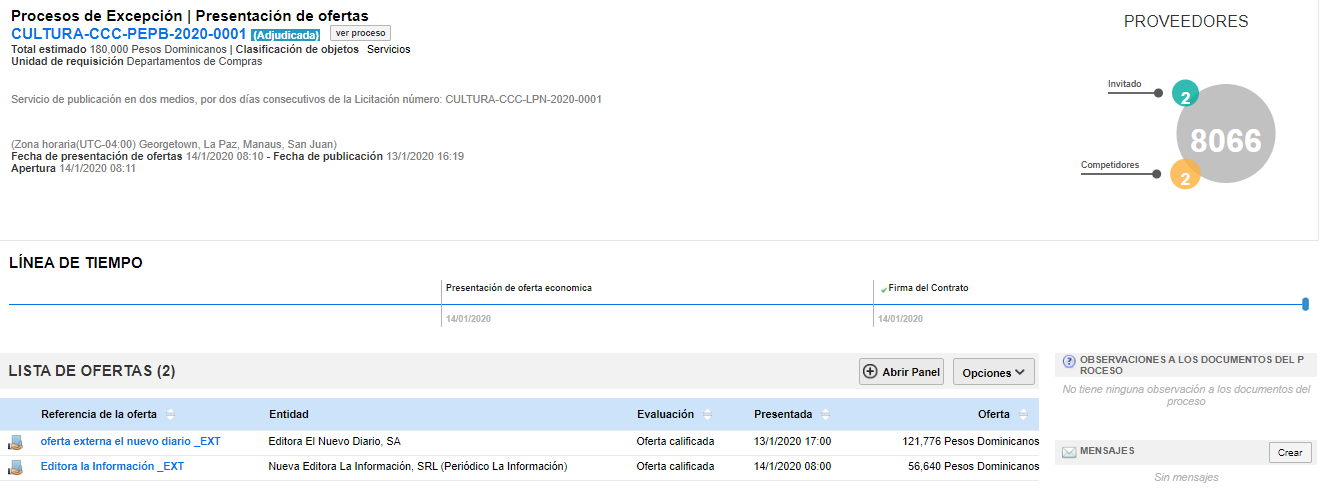Click the teal Invitado count bubble
Image resolution: width=1331 pixels, height=488 pixels.
tap(1185, 96)
